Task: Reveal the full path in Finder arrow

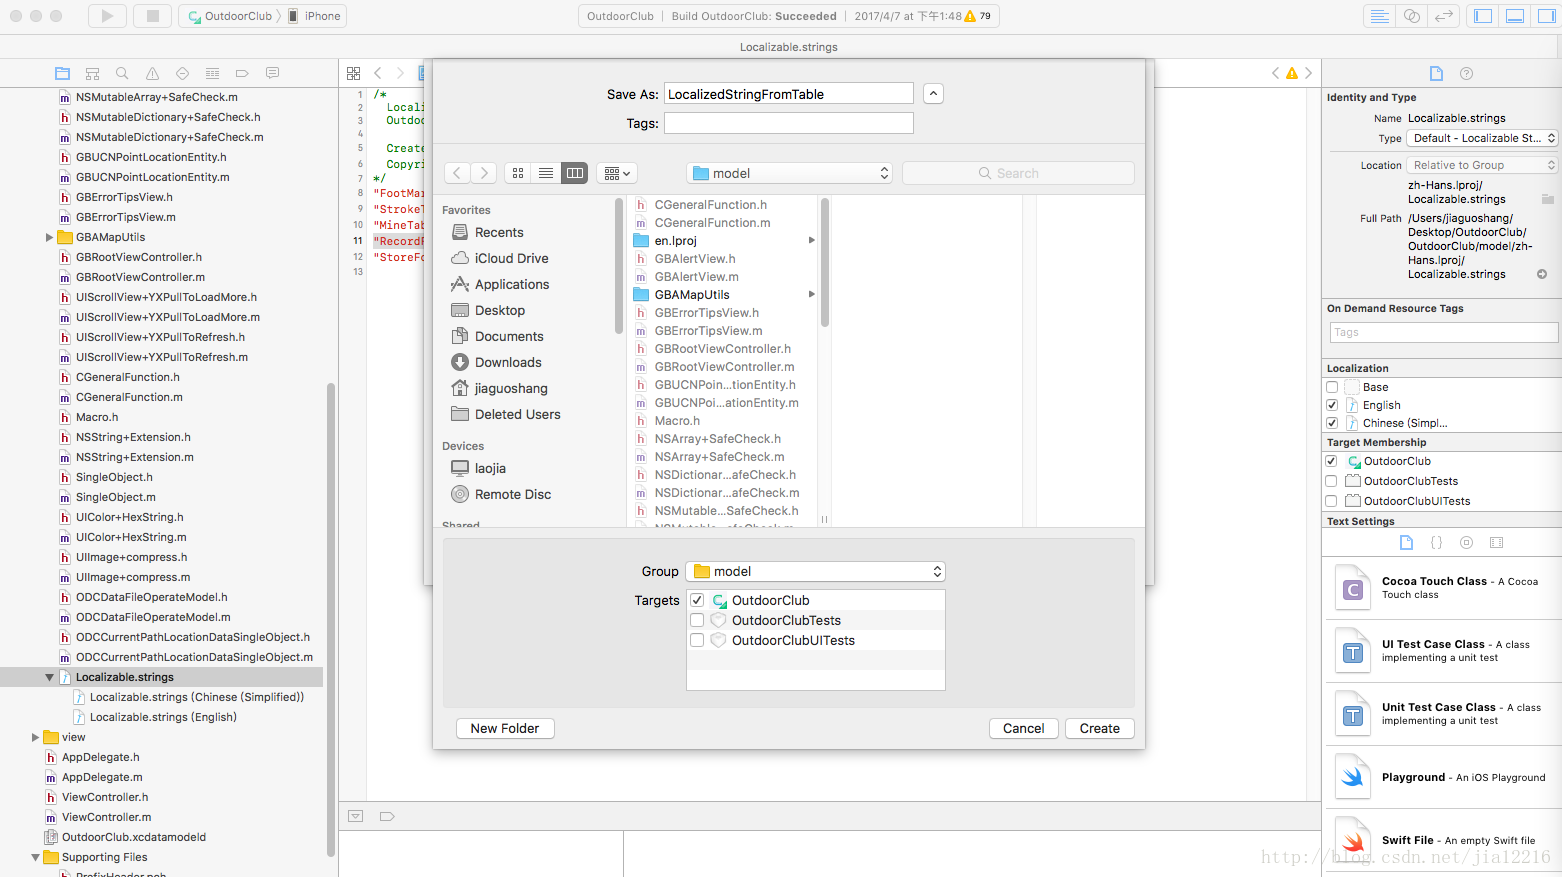Action: tap(1542, 274)
